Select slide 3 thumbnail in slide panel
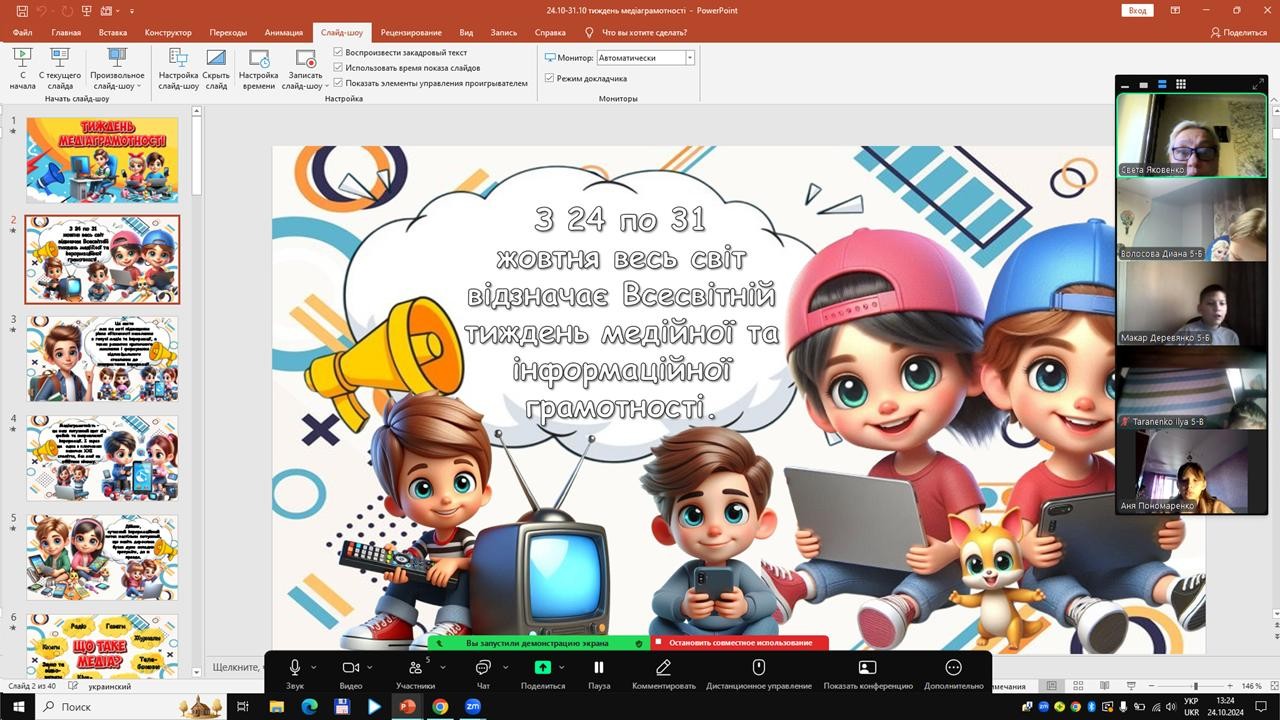Image resolution: width=1280 pixels, height=720 pixels. 102,359
